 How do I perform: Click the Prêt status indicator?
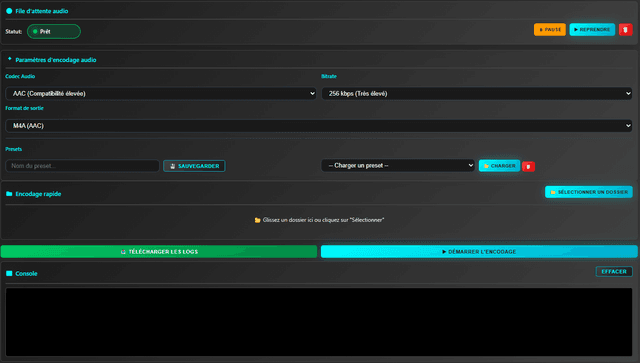click(53, 31)
